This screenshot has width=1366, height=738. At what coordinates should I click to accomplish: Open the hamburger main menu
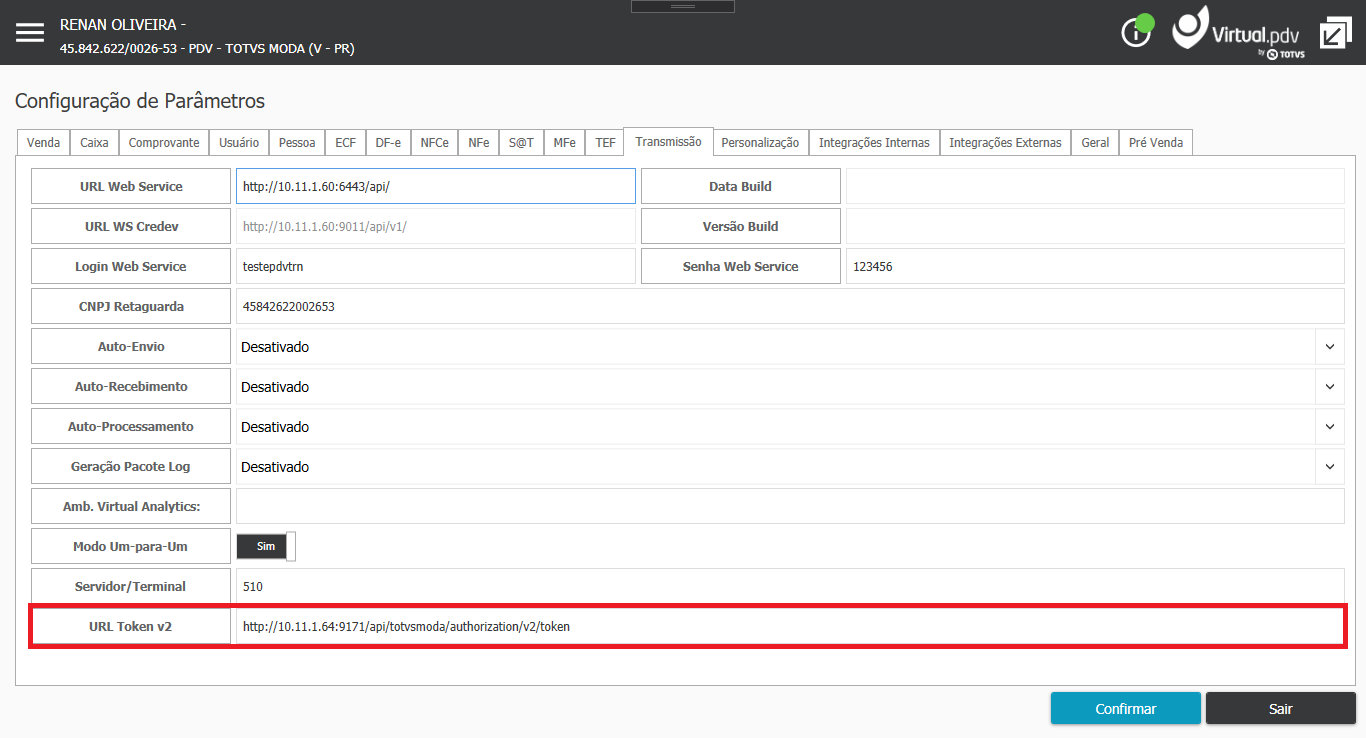click(30, 32)
